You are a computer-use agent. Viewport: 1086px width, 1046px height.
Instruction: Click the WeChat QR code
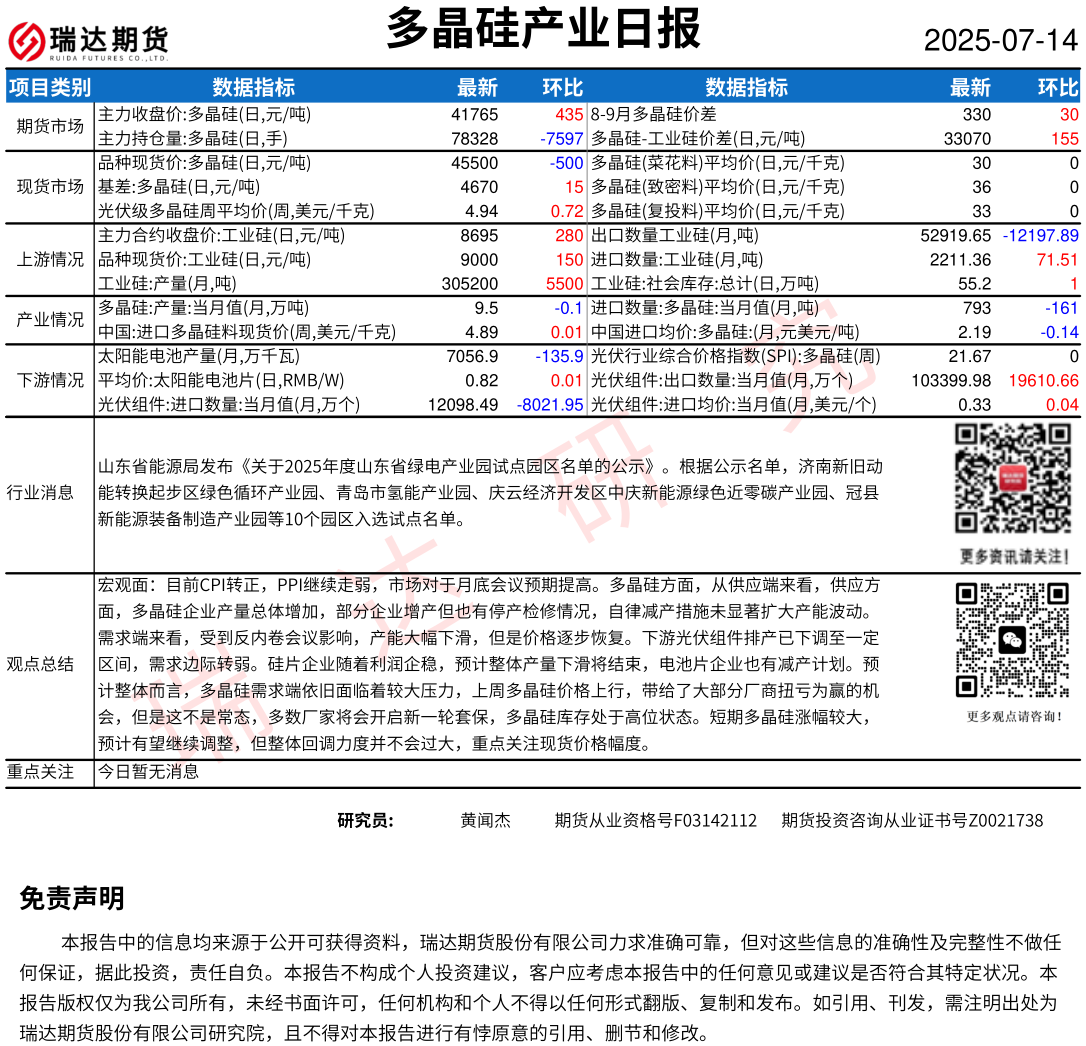[1013, 640]
